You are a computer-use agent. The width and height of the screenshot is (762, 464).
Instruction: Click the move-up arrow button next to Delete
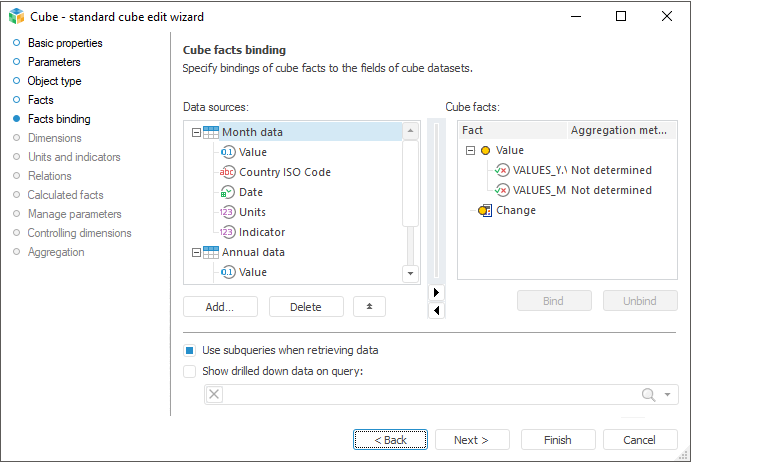369,307
